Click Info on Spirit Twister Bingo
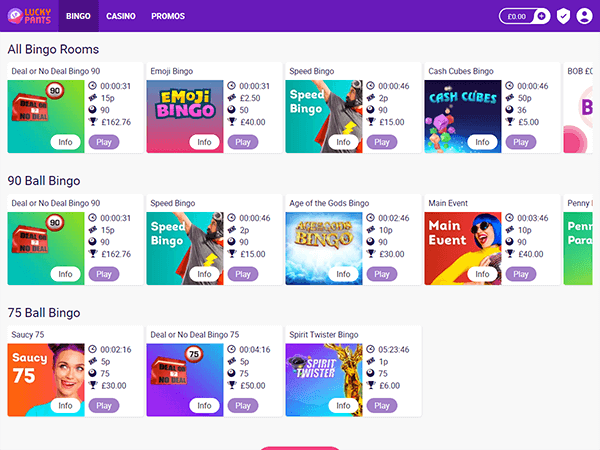This screenshot has width=600, height=450. (x=343, y=406)
